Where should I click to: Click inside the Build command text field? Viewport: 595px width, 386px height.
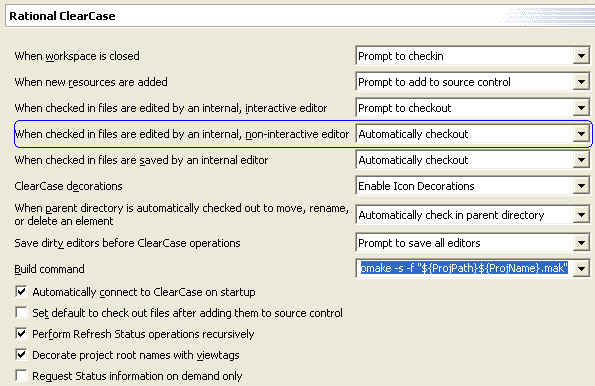pyautogui.click(x=464, y=269)
